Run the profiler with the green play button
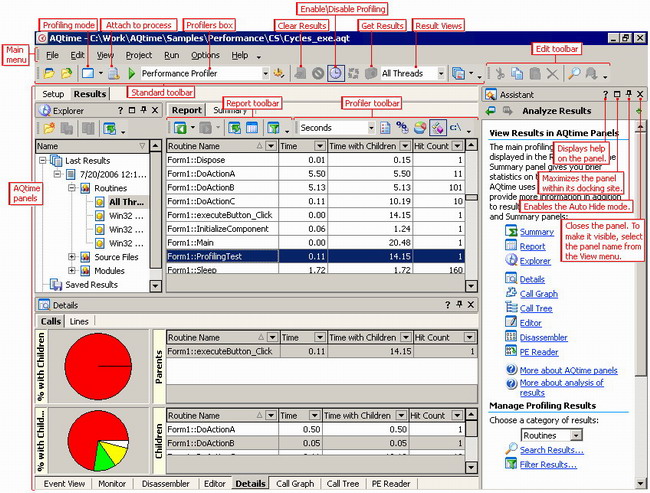This screenshot has height=493, width=650. (x=131, y=73)
